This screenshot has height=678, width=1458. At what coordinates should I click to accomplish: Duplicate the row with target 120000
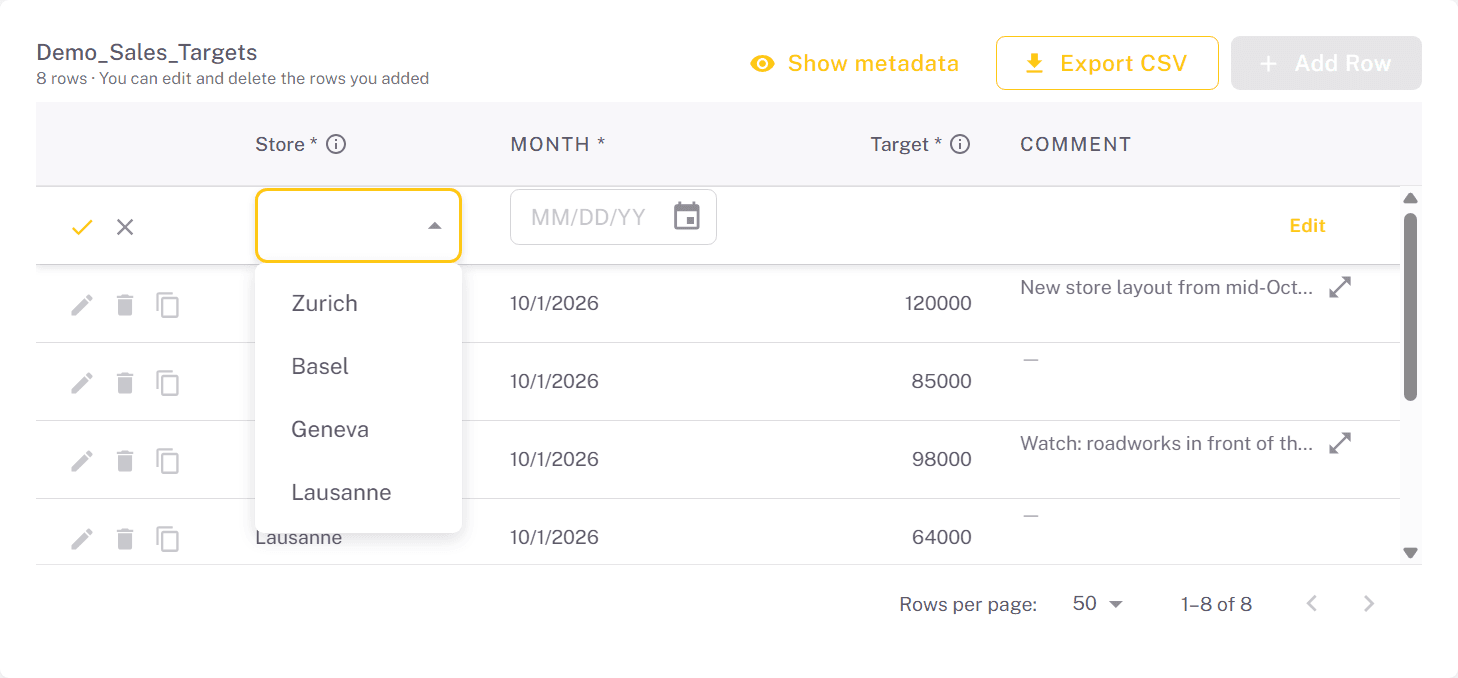(168, 304)
